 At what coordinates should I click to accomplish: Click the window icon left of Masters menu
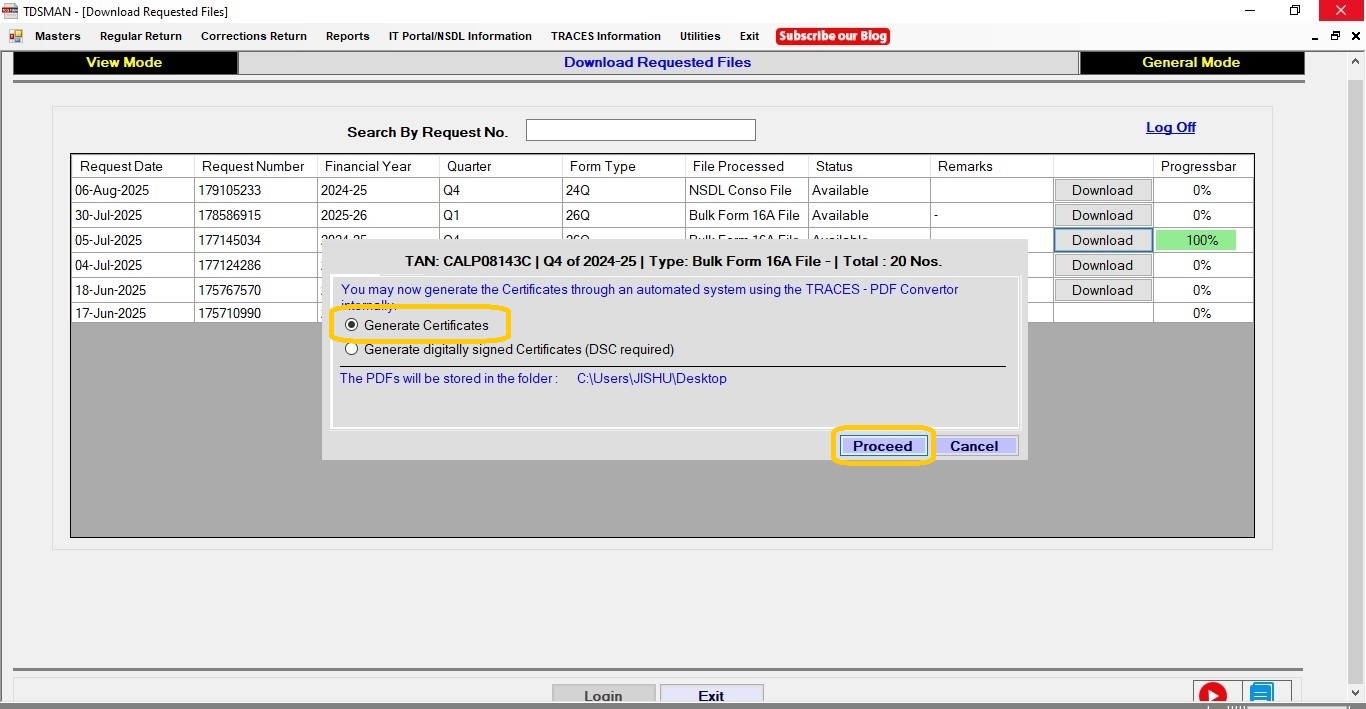[16, 36]
